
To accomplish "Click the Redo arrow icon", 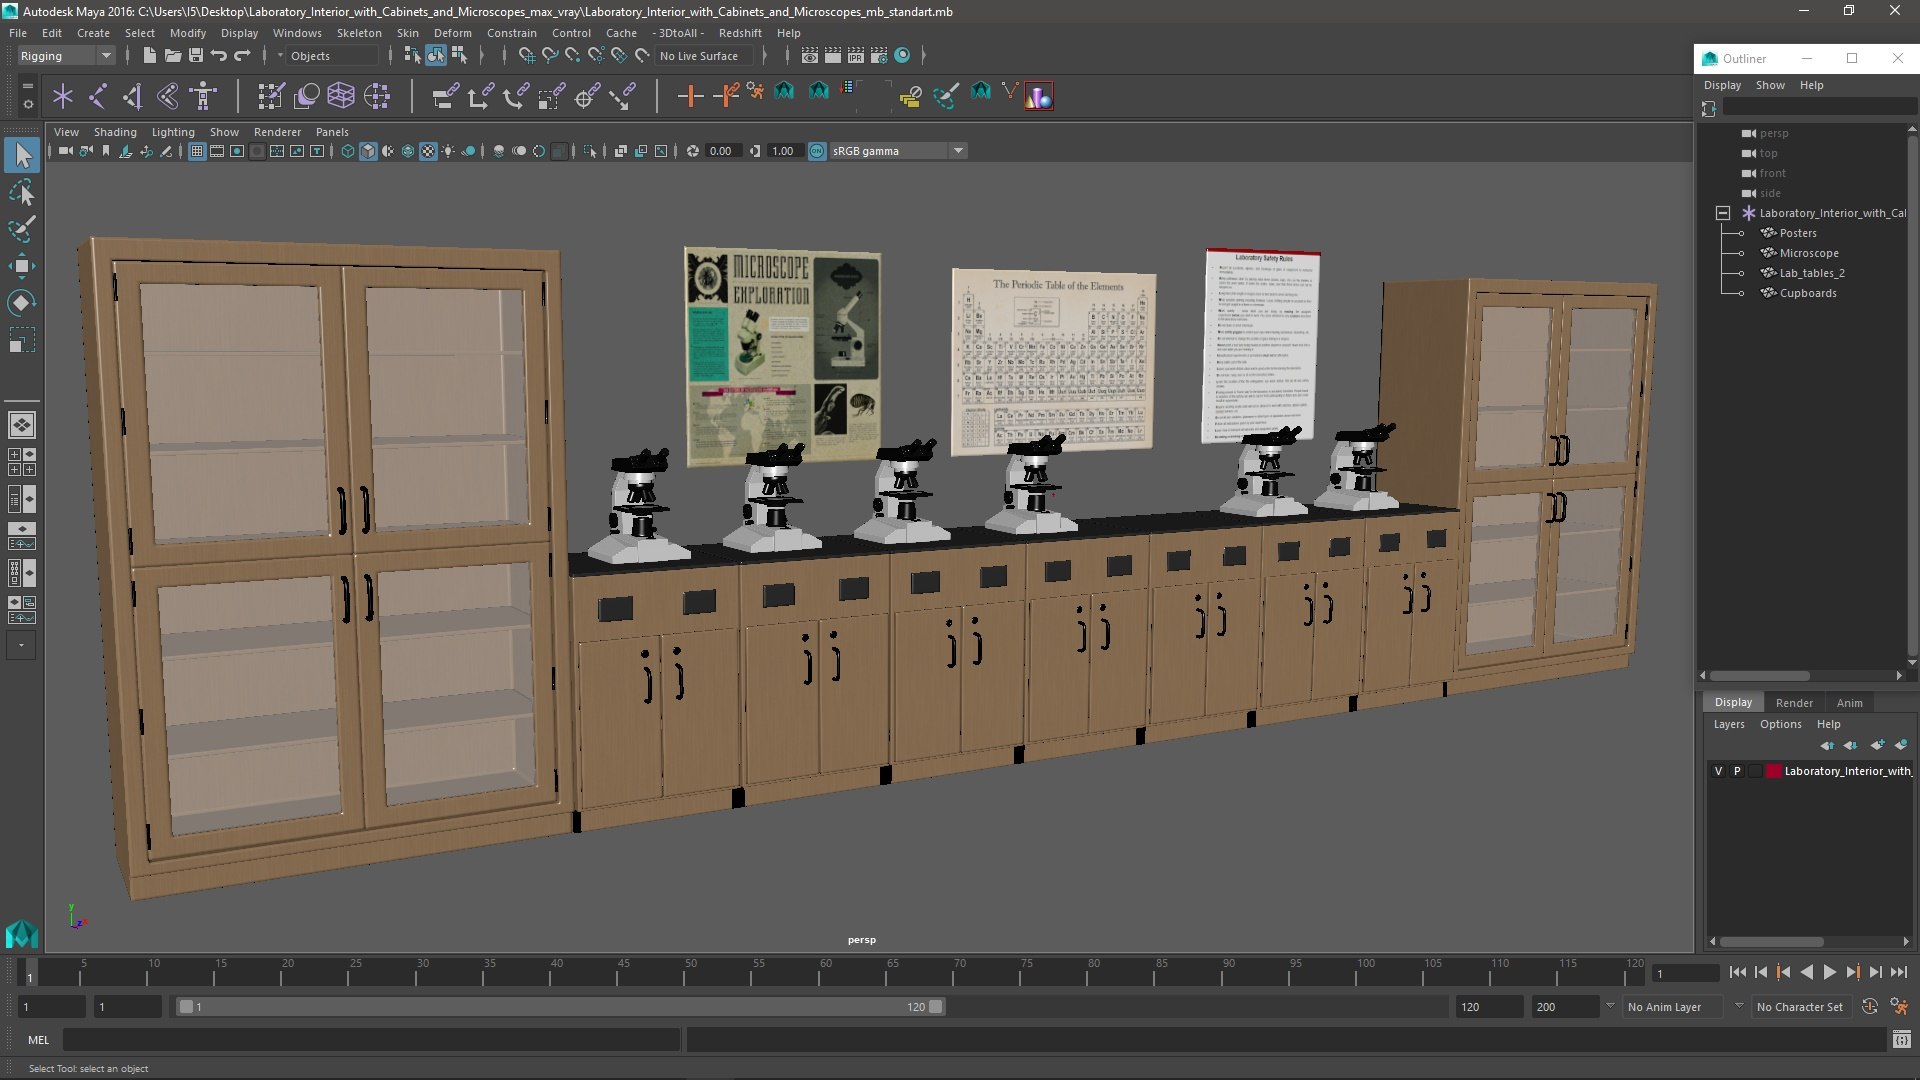I will [x=242, y=56].
